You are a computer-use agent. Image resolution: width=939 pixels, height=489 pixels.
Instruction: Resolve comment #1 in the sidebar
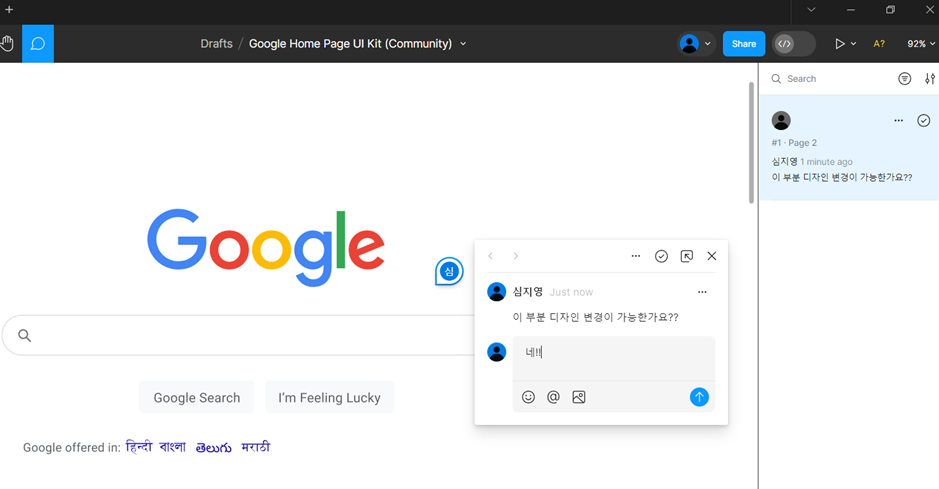point(923,120)
